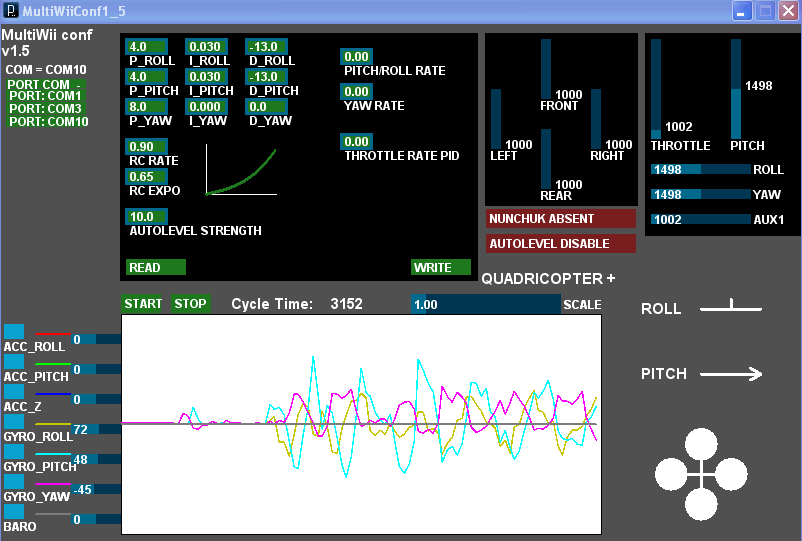This screenshot has height=541, width=802.
Task: Start the sensor graph with START
Action: coord(143,304)
